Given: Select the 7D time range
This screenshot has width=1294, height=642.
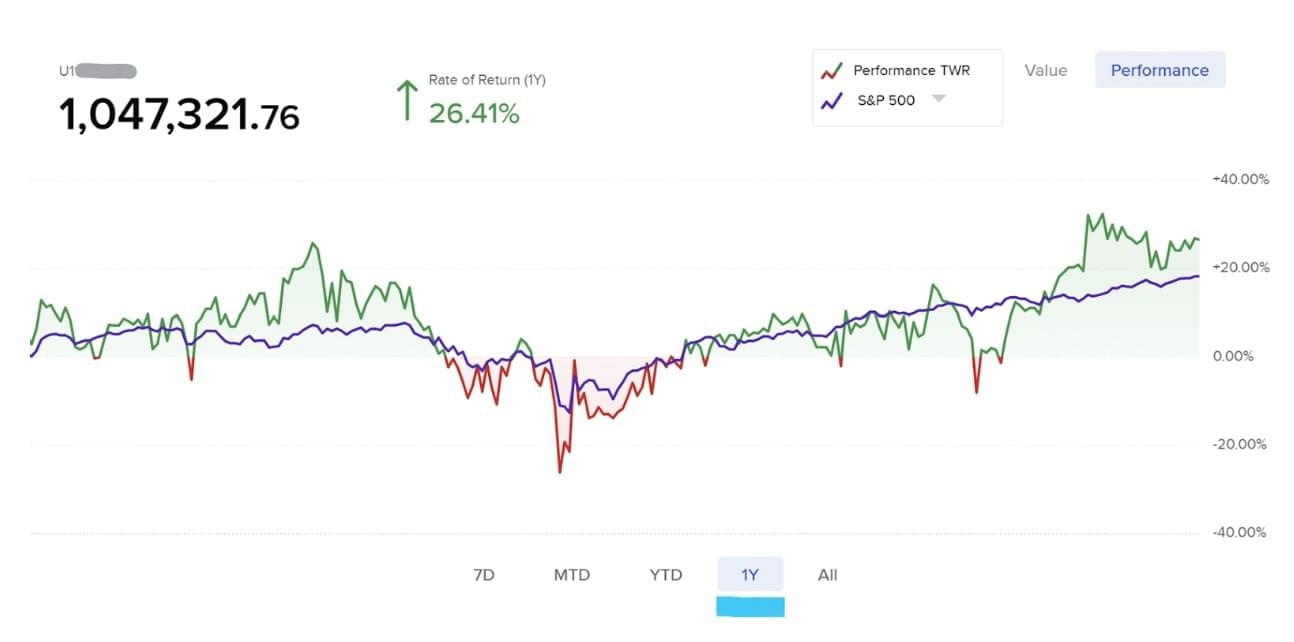Looking at the screenshot, I should pyautogui.click(x=483, y=575).
